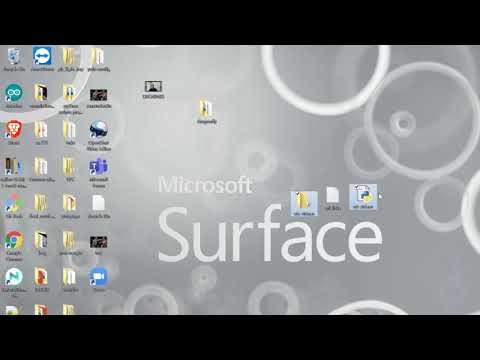Select the multicolored pinwheel shortcut above Chrome
This screenshot has width=480, height=360.
tap(14, 206)
